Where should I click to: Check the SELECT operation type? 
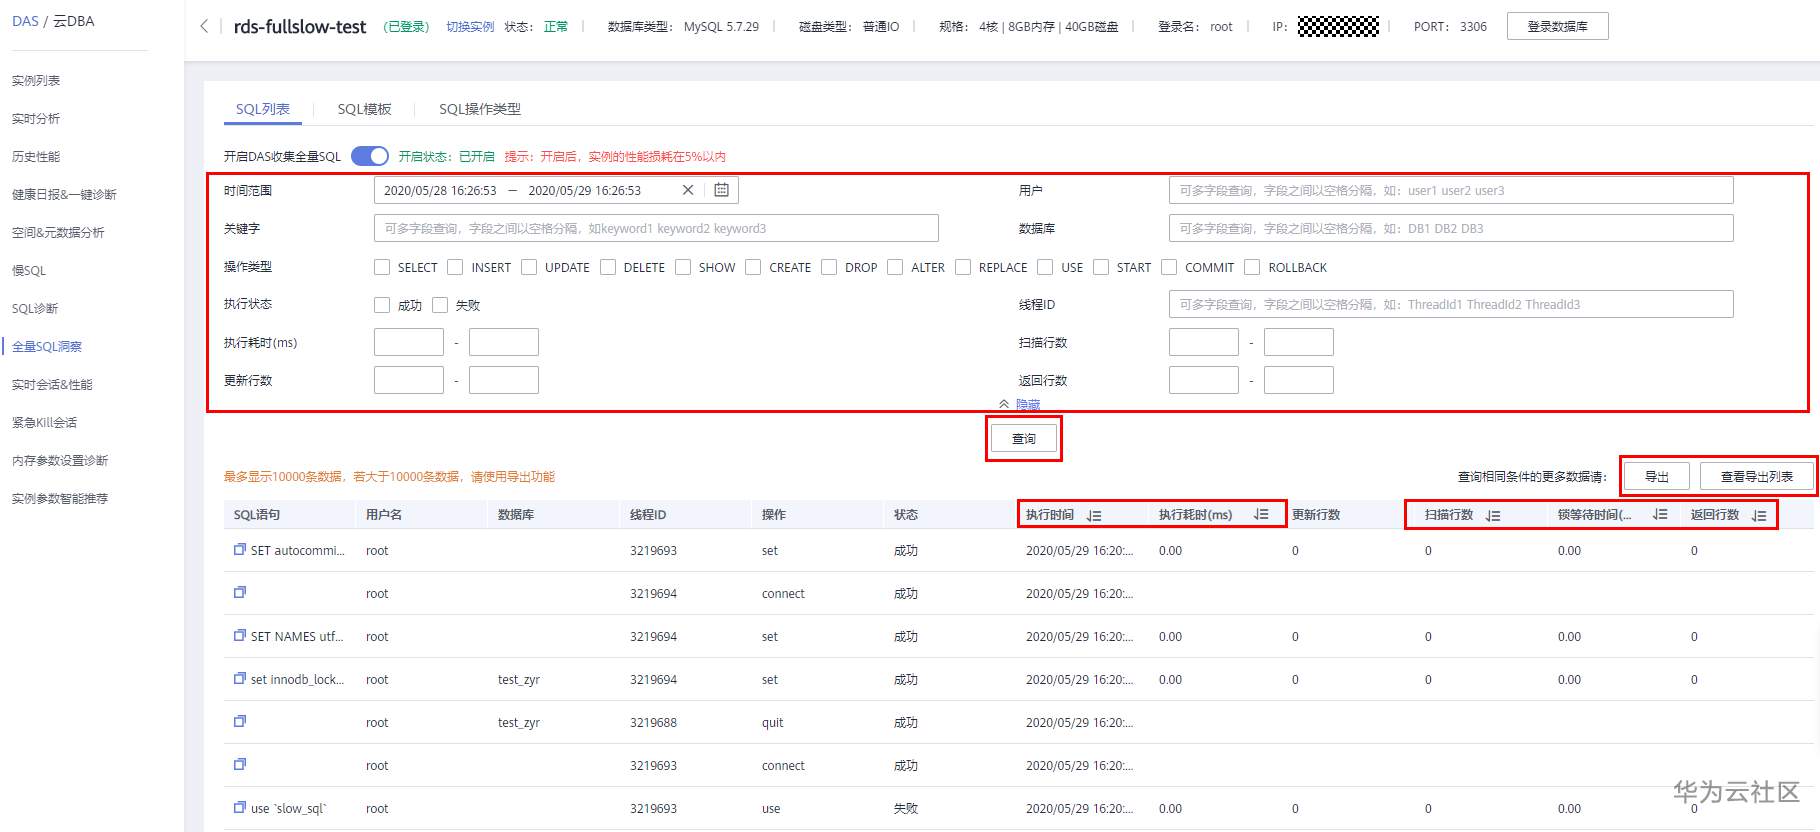coord(382,267)
